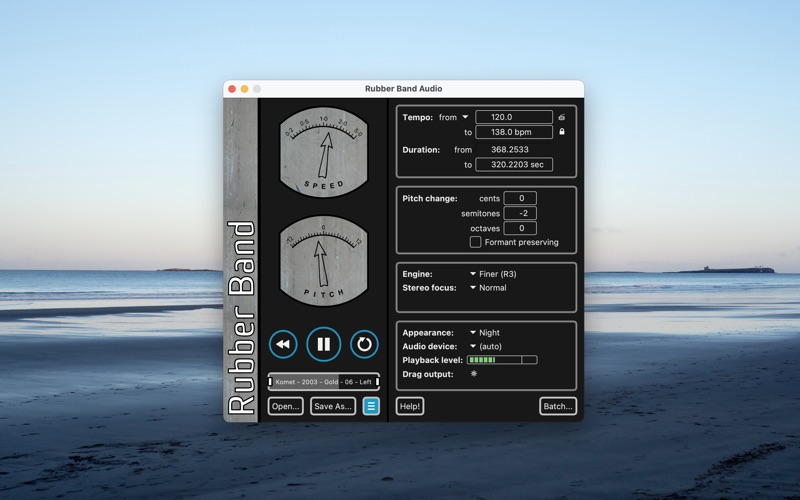Click the PITCH dial
This screenshot has height=500, width=800.
click(323, 261)
